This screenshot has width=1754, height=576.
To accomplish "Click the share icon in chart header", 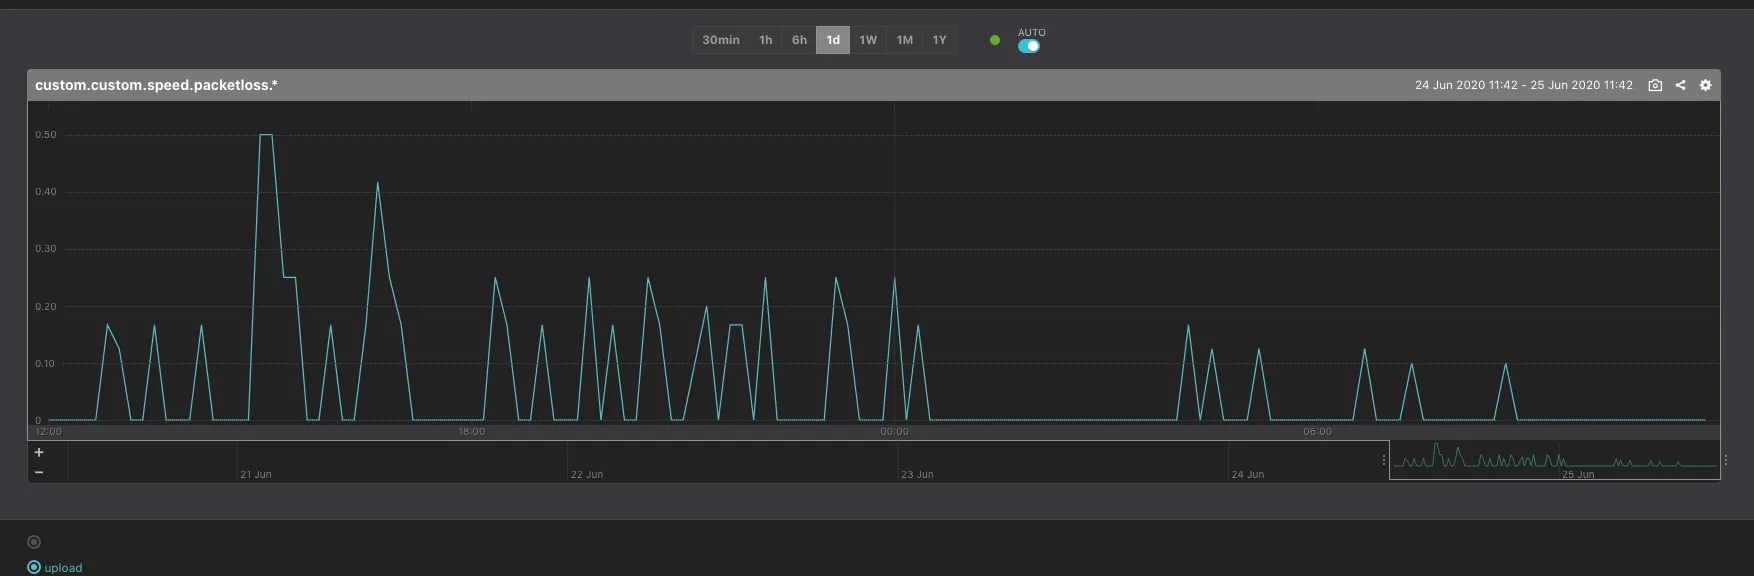I will click(x=1680, y=85).
